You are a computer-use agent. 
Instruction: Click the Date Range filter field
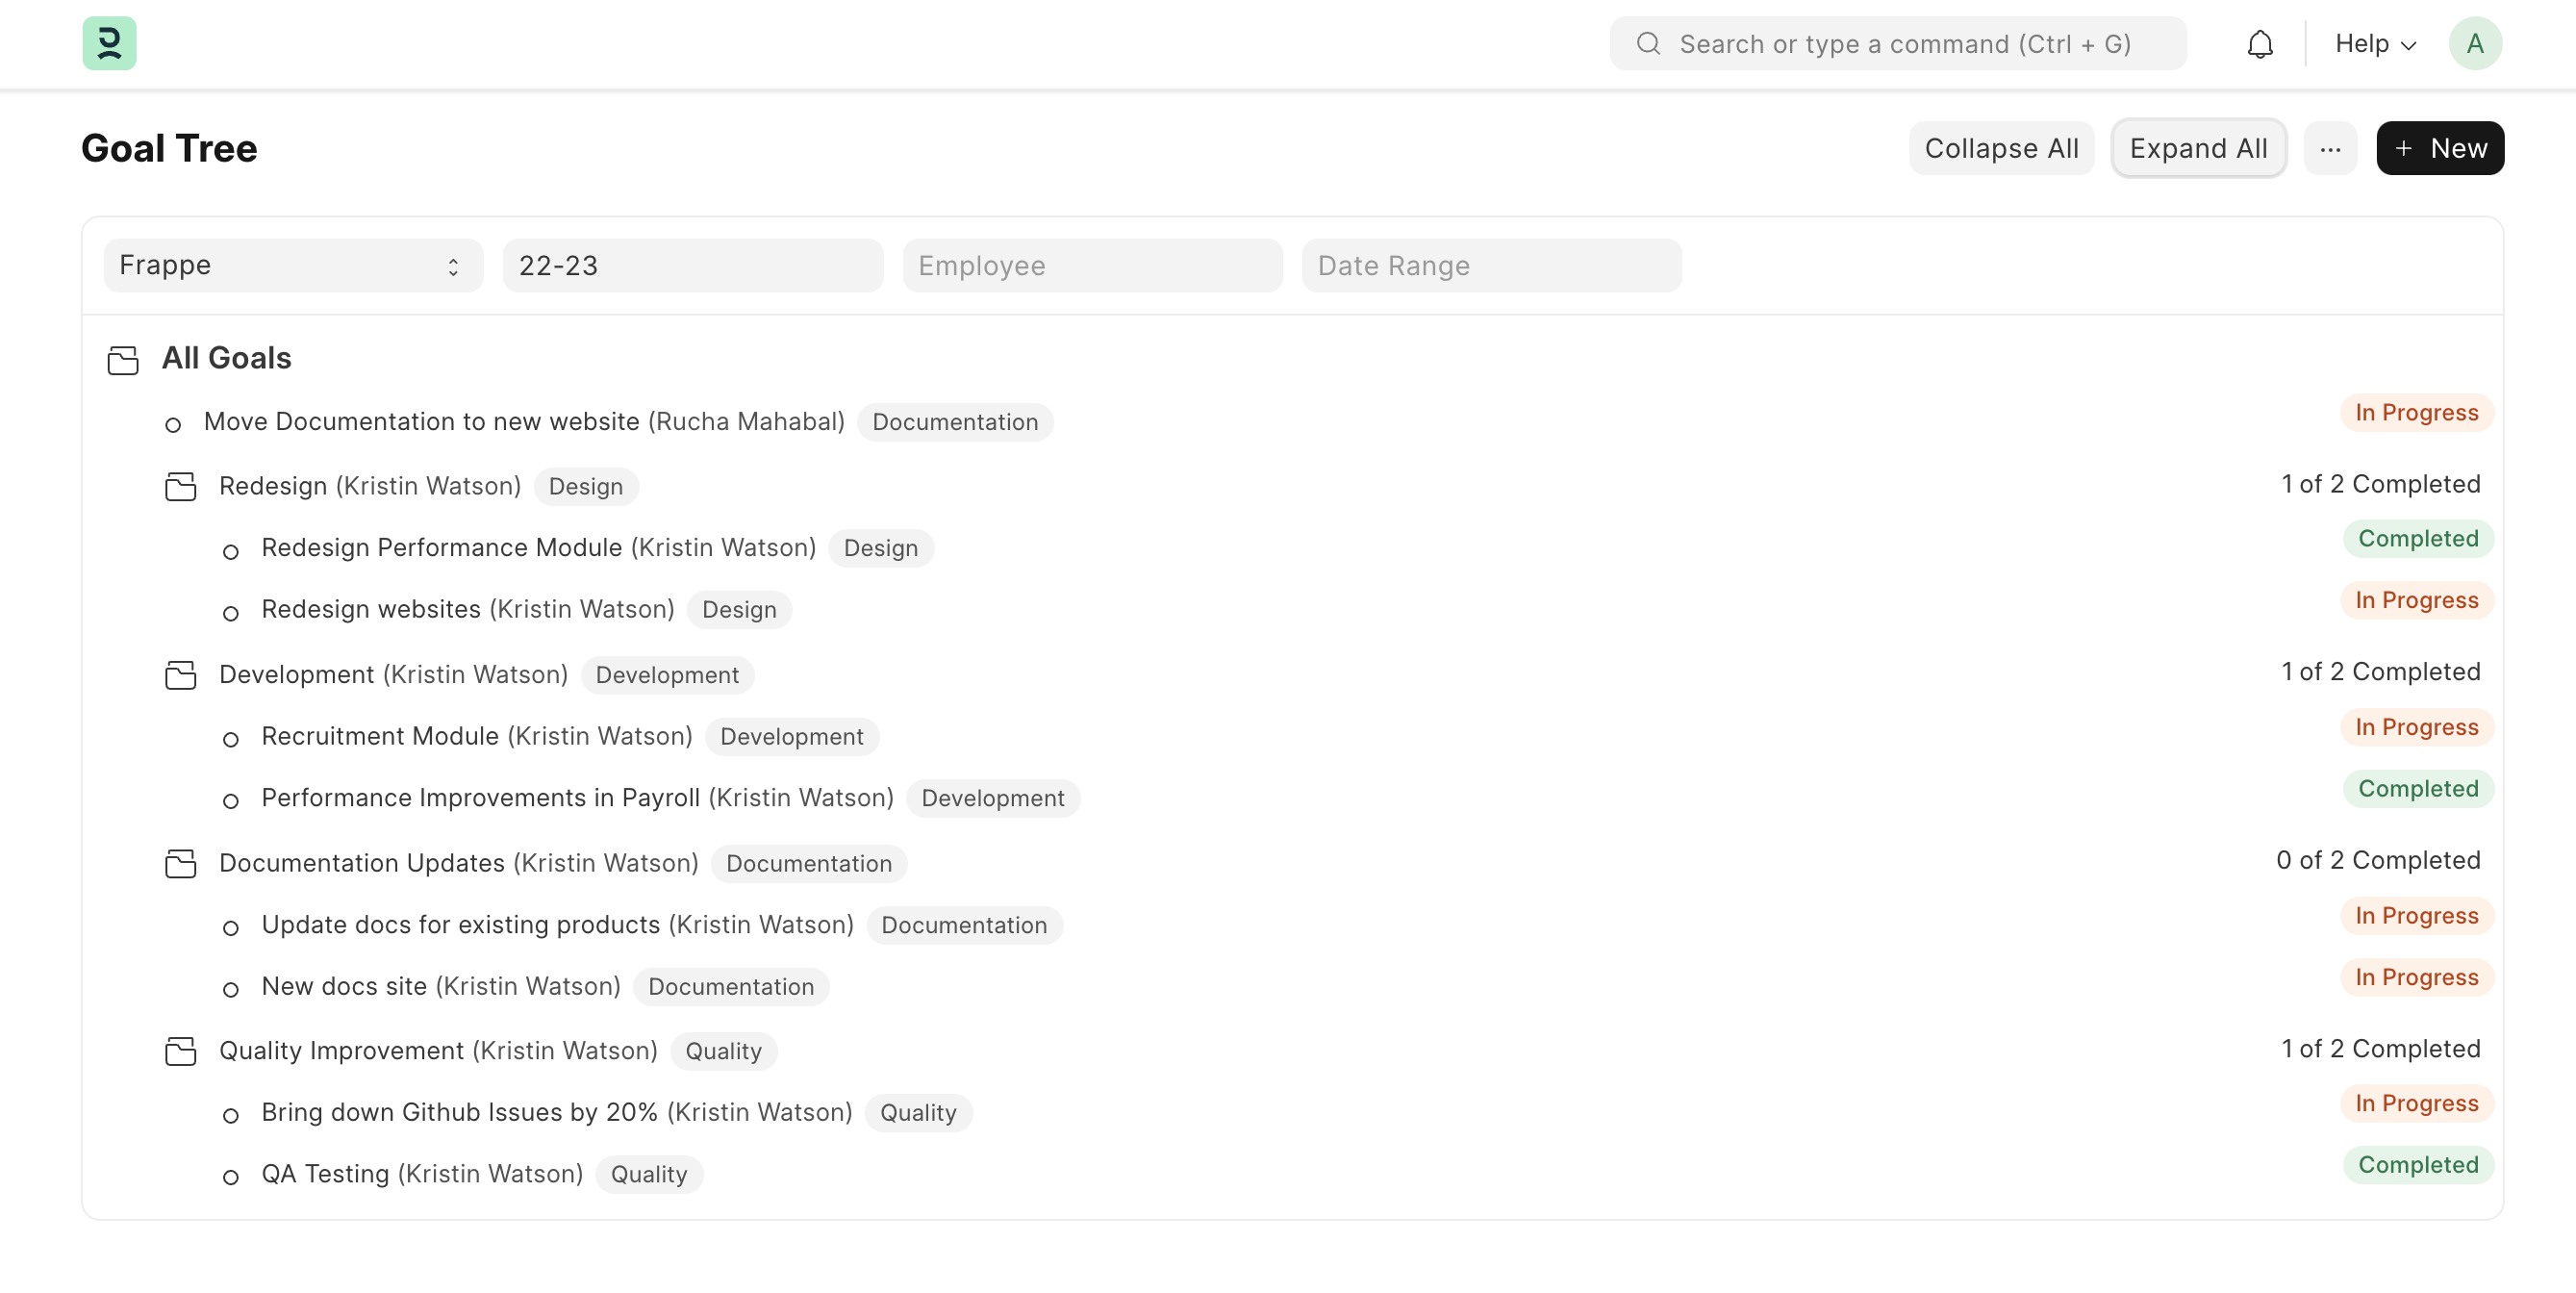coord(1491,265)
